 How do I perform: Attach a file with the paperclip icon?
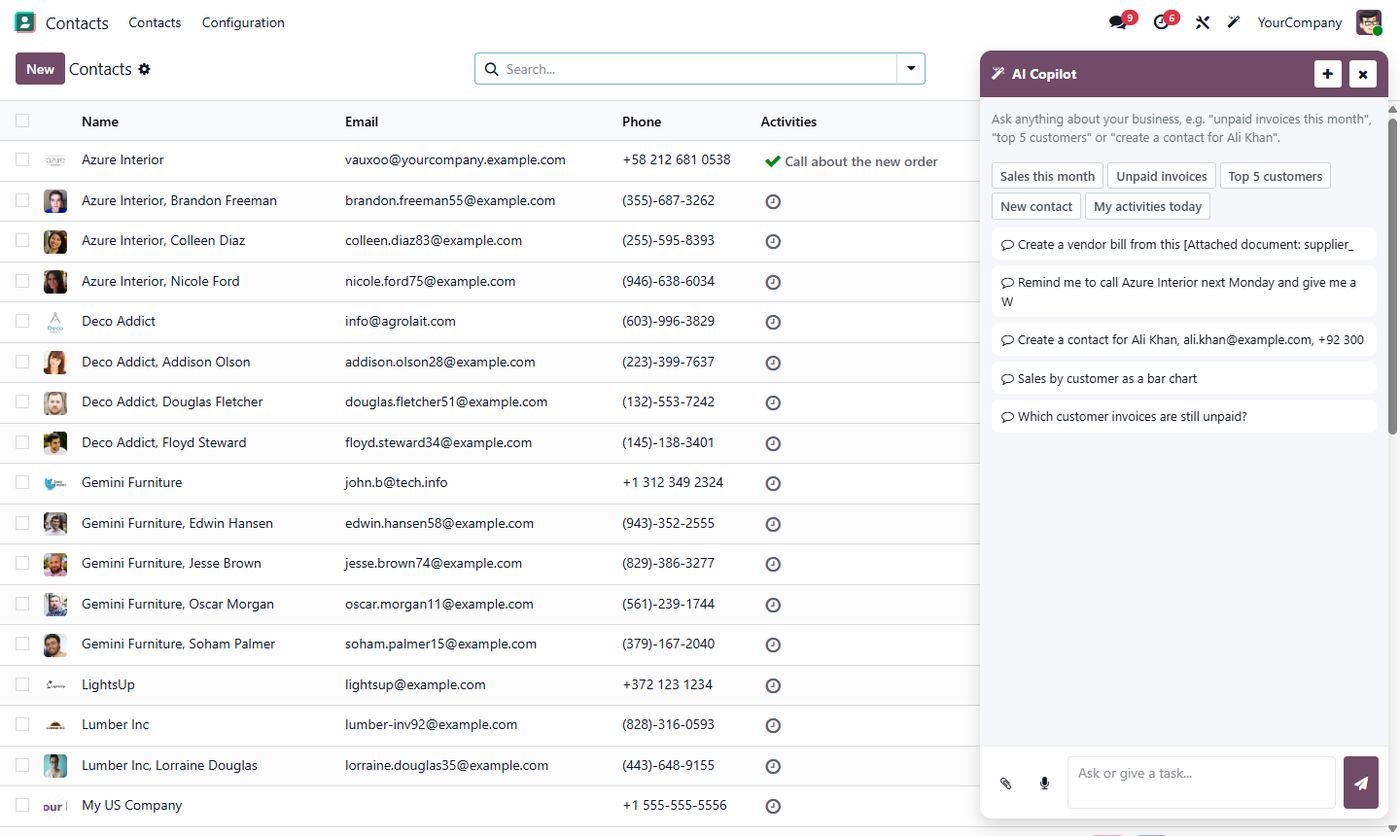pos(1006,783)
